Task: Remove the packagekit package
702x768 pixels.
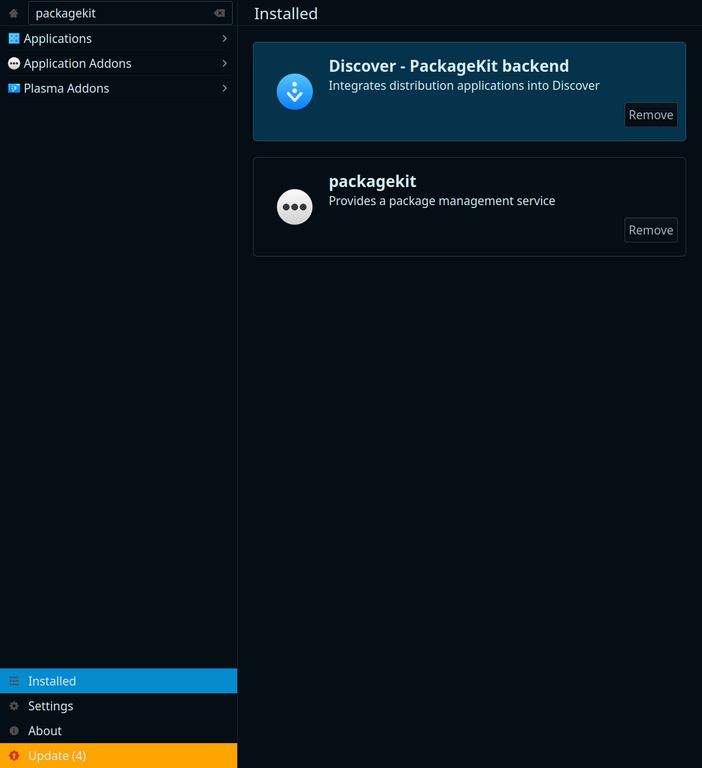Action: (650, 230)
